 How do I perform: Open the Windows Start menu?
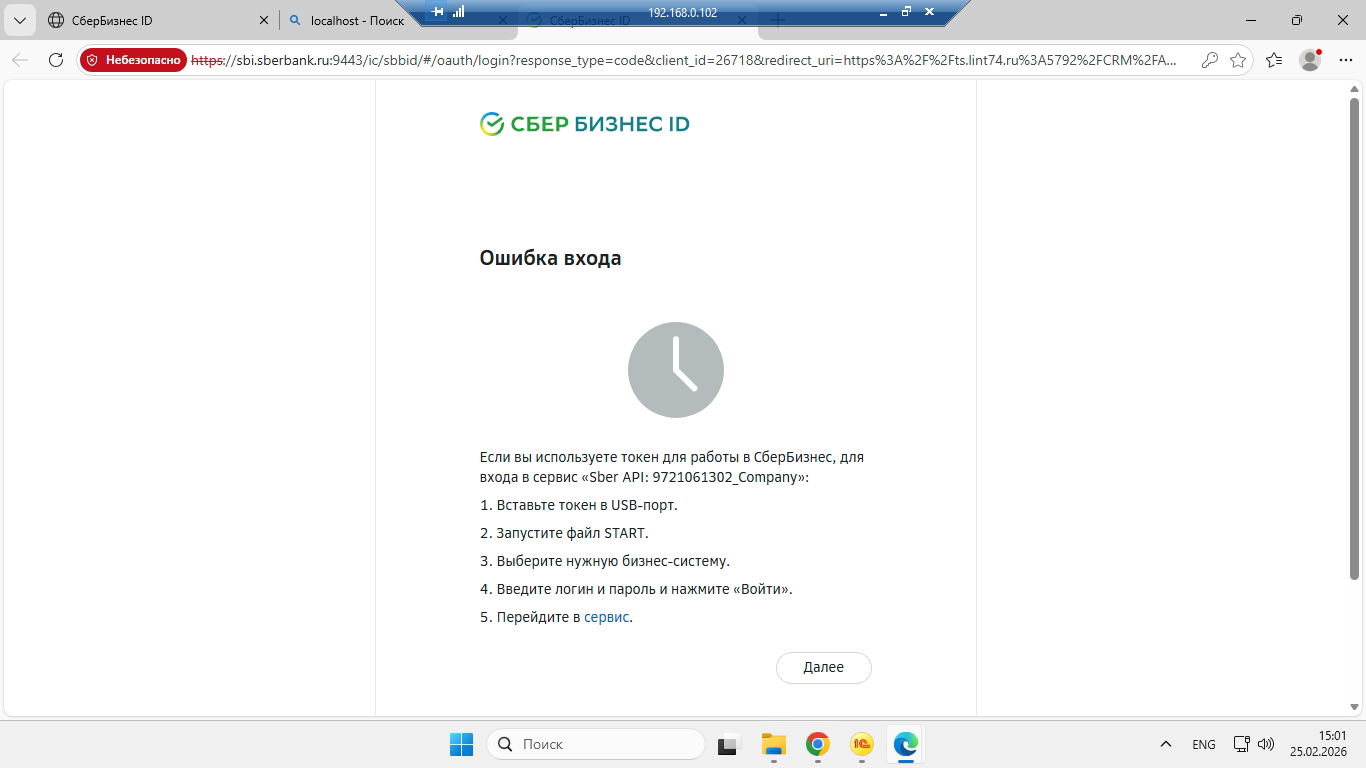tap(461, 744)
